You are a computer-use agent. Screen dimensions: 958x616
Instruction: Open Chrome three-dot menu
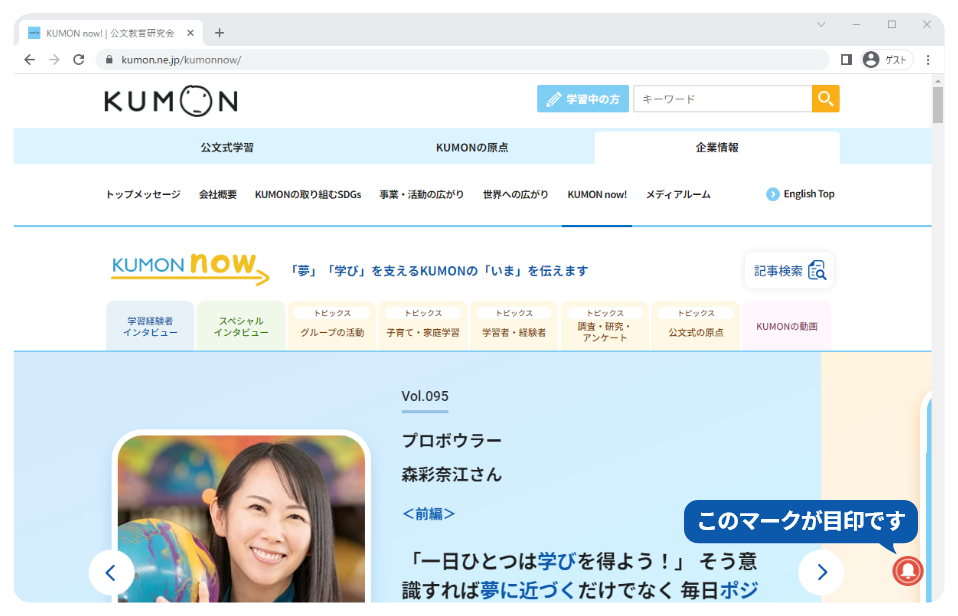(927, 59)
